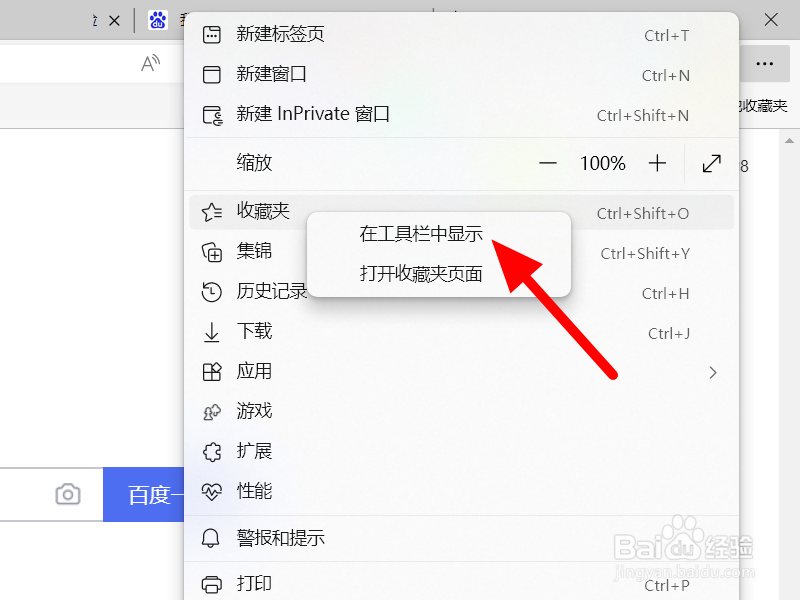The width and height of the screenshot is (800, 600).
Task: Open the three-dot settings menu button
Action: [x=764, y=64]
